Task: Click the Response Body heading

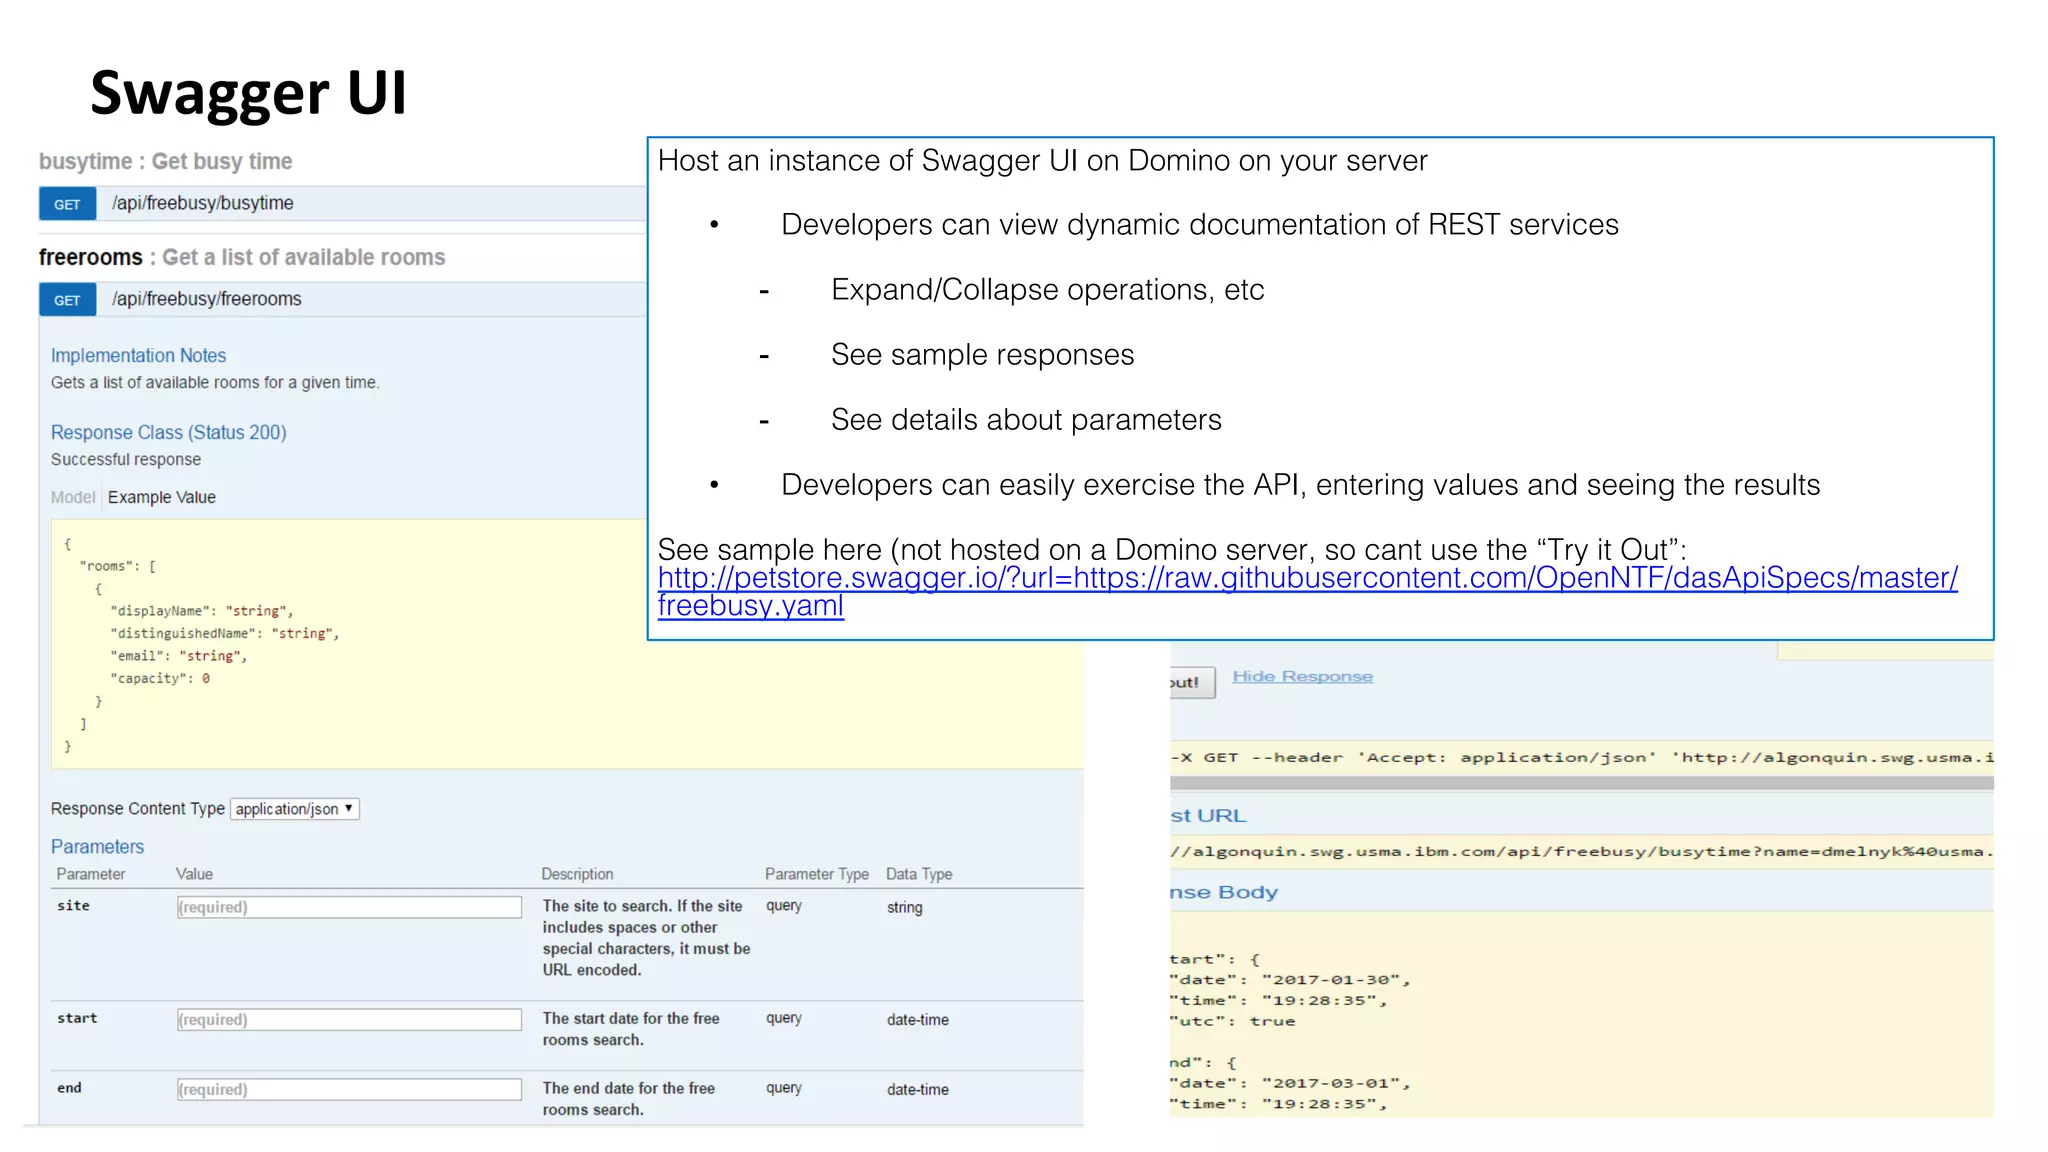Action: 1224,892
